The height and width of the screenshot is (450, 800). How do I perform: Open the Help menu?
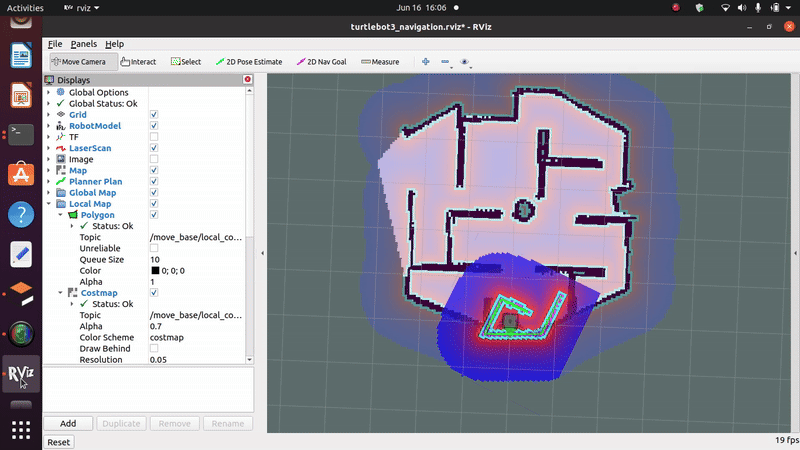(x=114, y=44)
